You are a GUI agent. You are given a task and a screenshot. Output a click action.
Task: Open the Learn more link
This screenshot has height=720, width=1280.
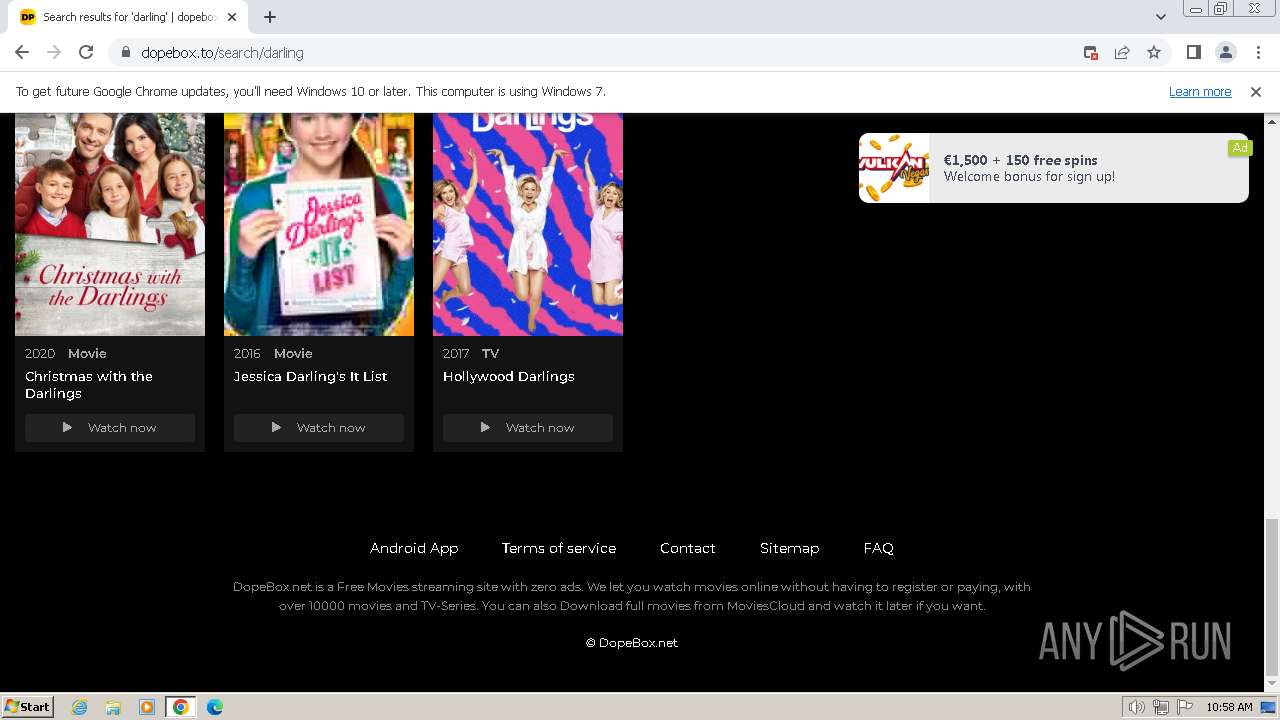coord(1200,91)
